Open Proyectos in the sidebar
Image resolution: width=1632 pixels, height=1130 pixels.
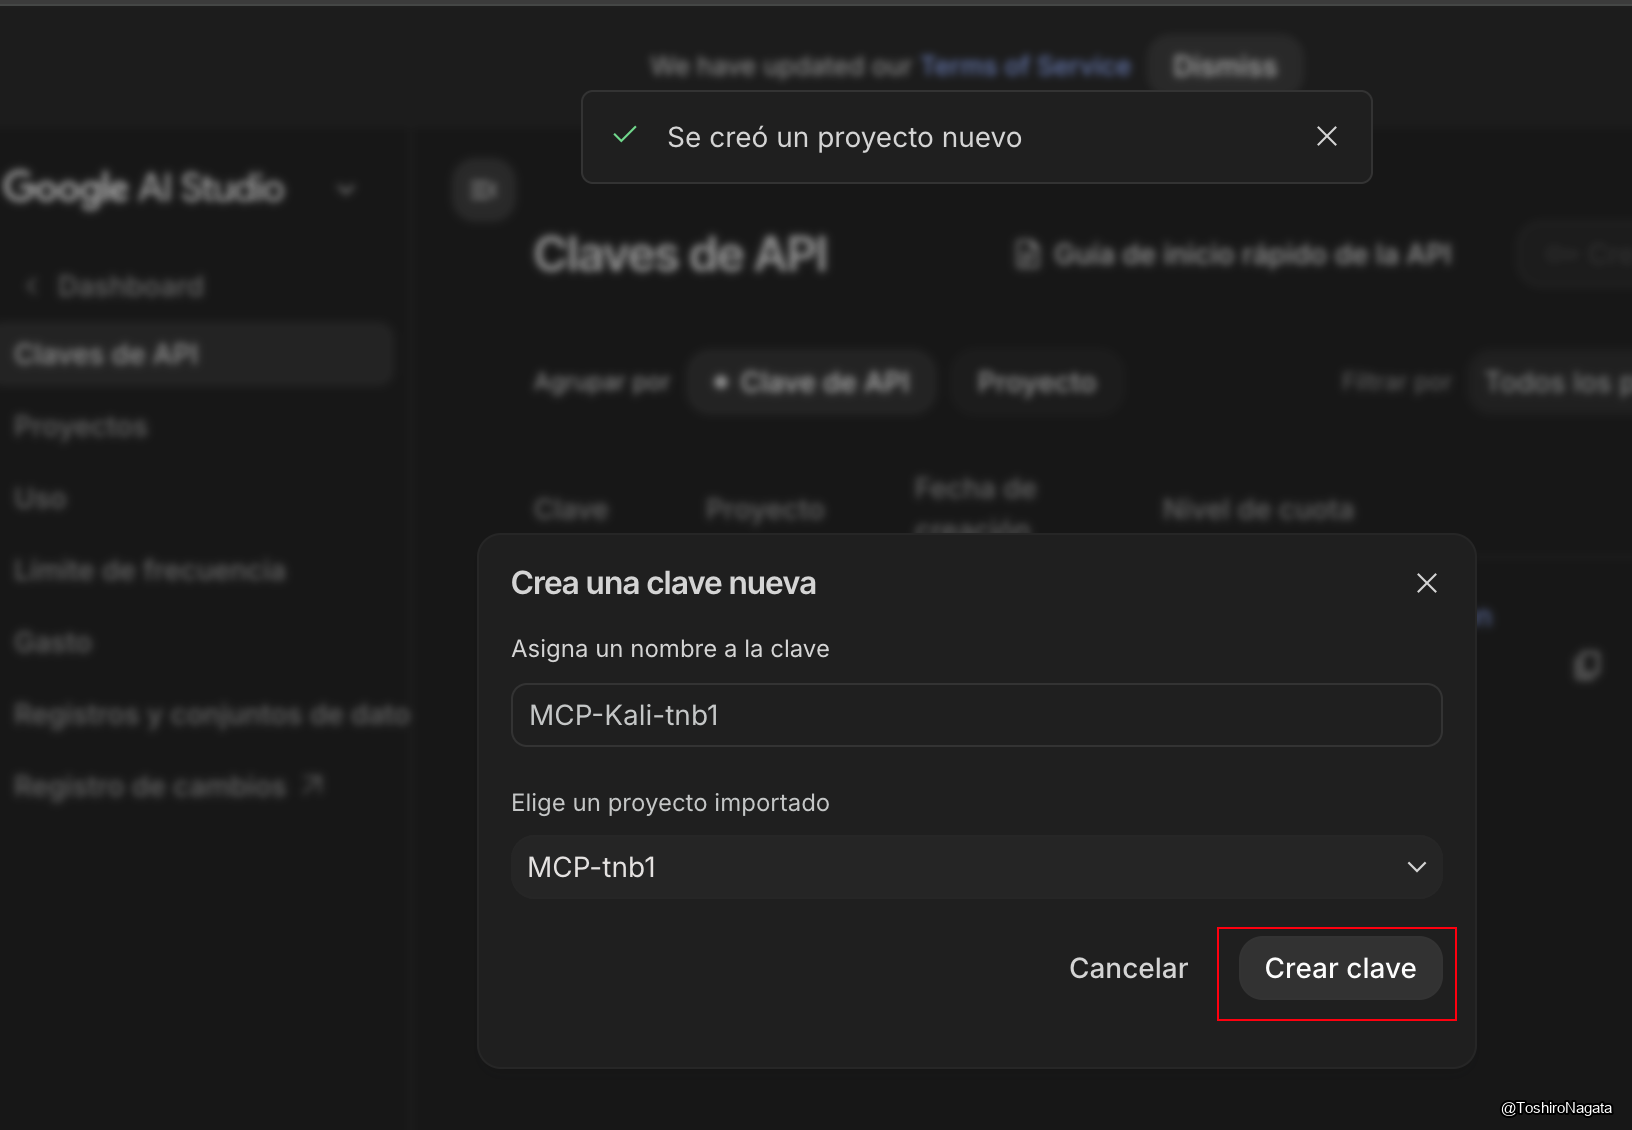tap(81, 427)
